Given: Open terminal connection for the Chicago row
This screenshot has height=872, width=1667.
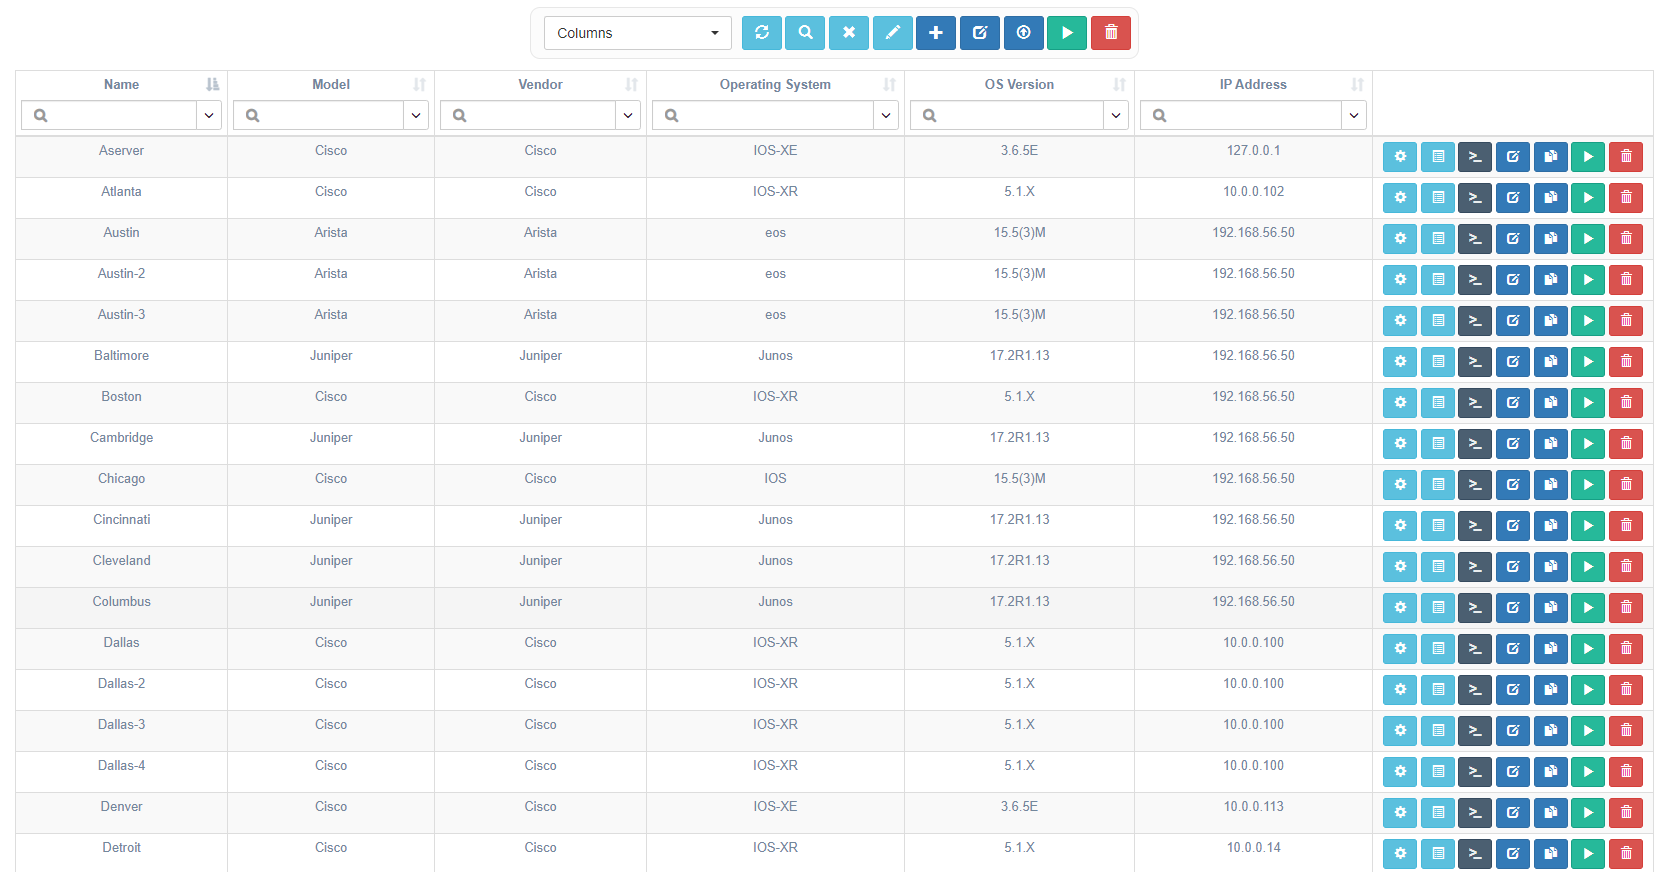Looking at the screenshot, I should (x=1475, y=485).
